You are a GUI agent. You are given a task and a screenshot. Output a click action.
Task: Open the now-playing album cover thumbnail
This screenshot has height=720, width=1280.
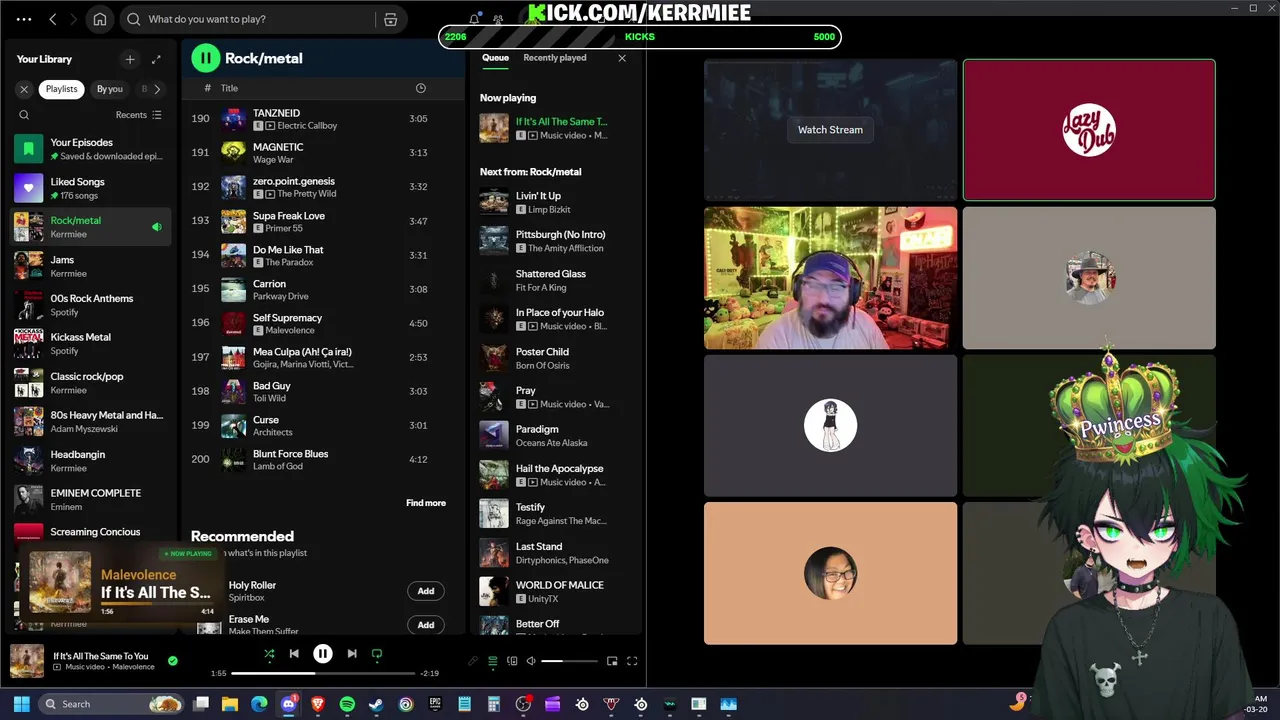[x=27, y=662]
